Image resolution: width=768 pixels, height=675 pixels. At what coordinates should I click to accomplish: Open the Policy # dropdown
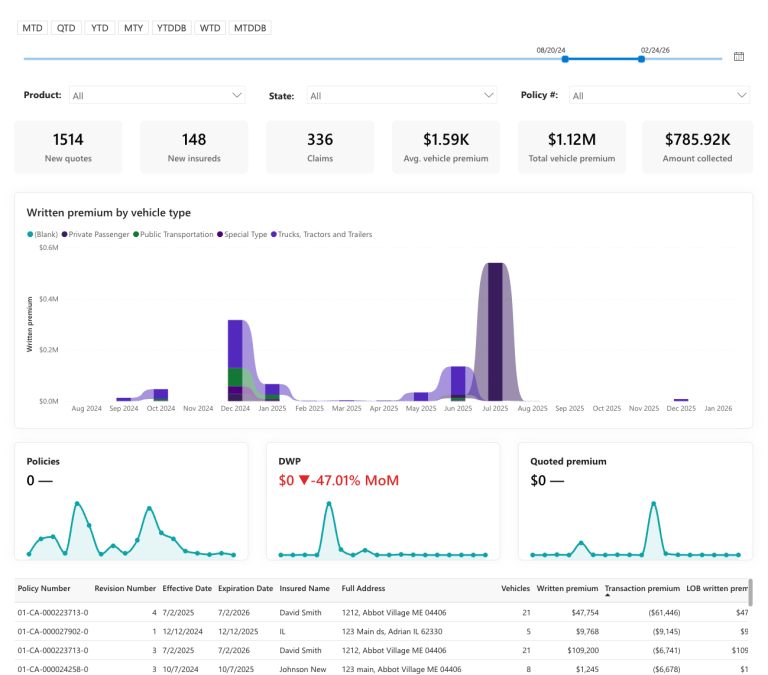click(x=659, y=96)
